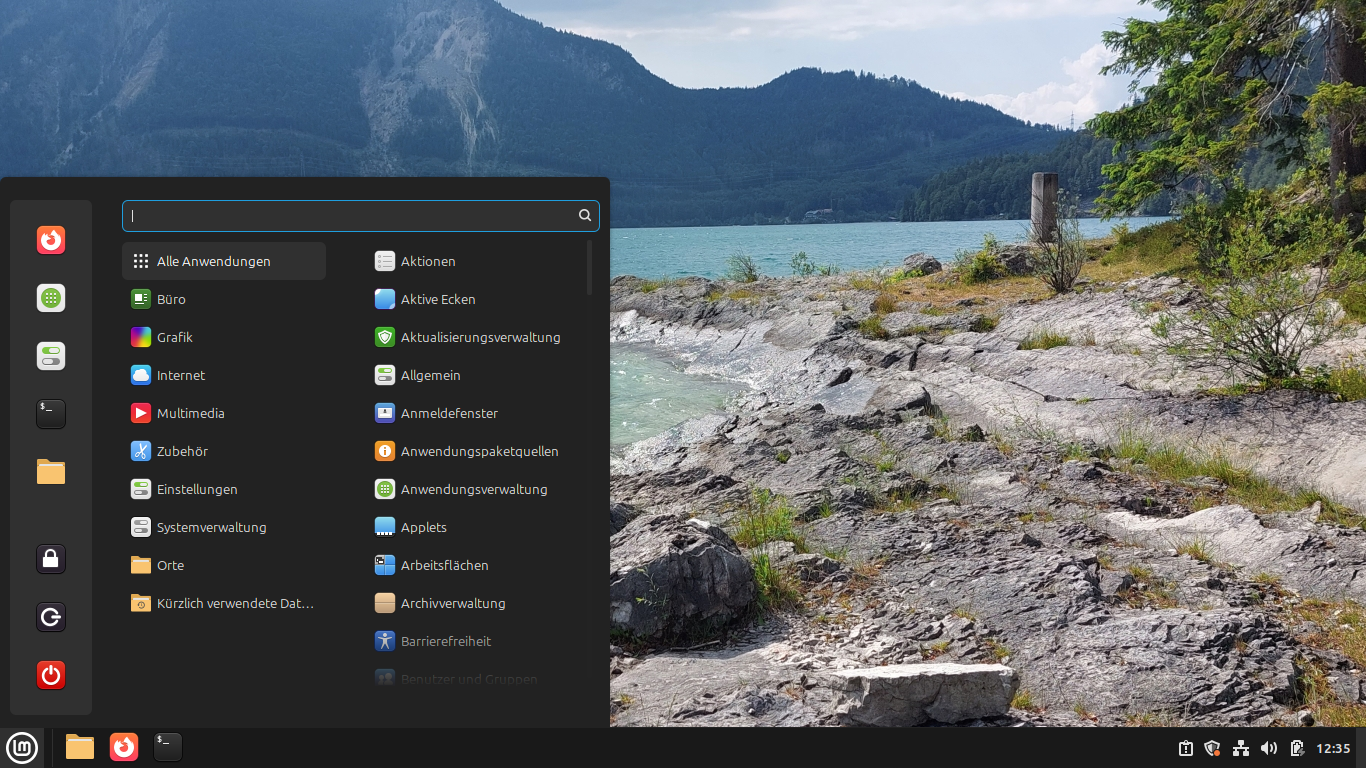Launch Anwendungsverwaltung

(x=475, y=489)
